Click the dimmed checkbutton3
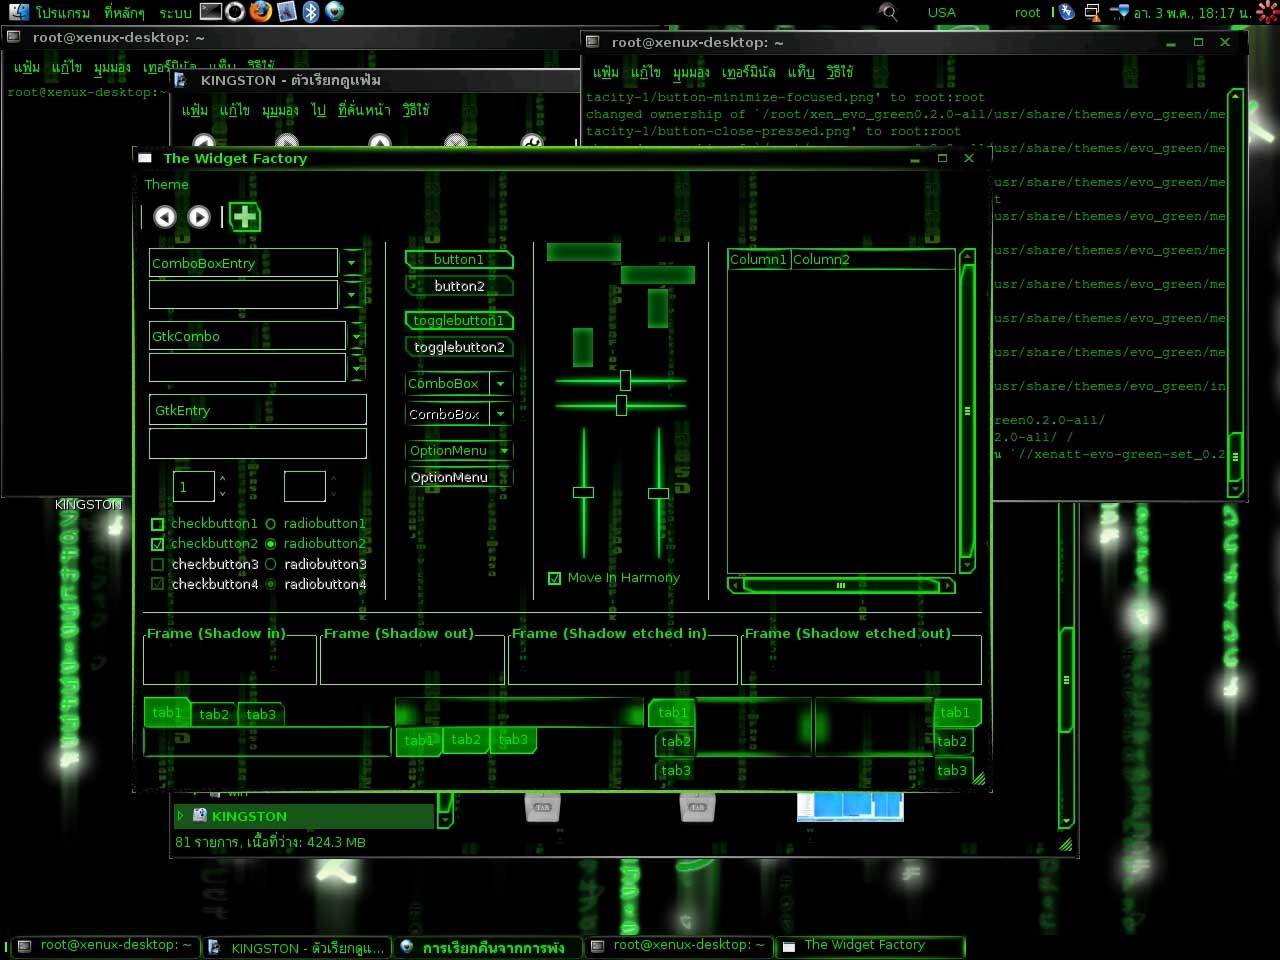1280x960 pixels. click(157, 564)
